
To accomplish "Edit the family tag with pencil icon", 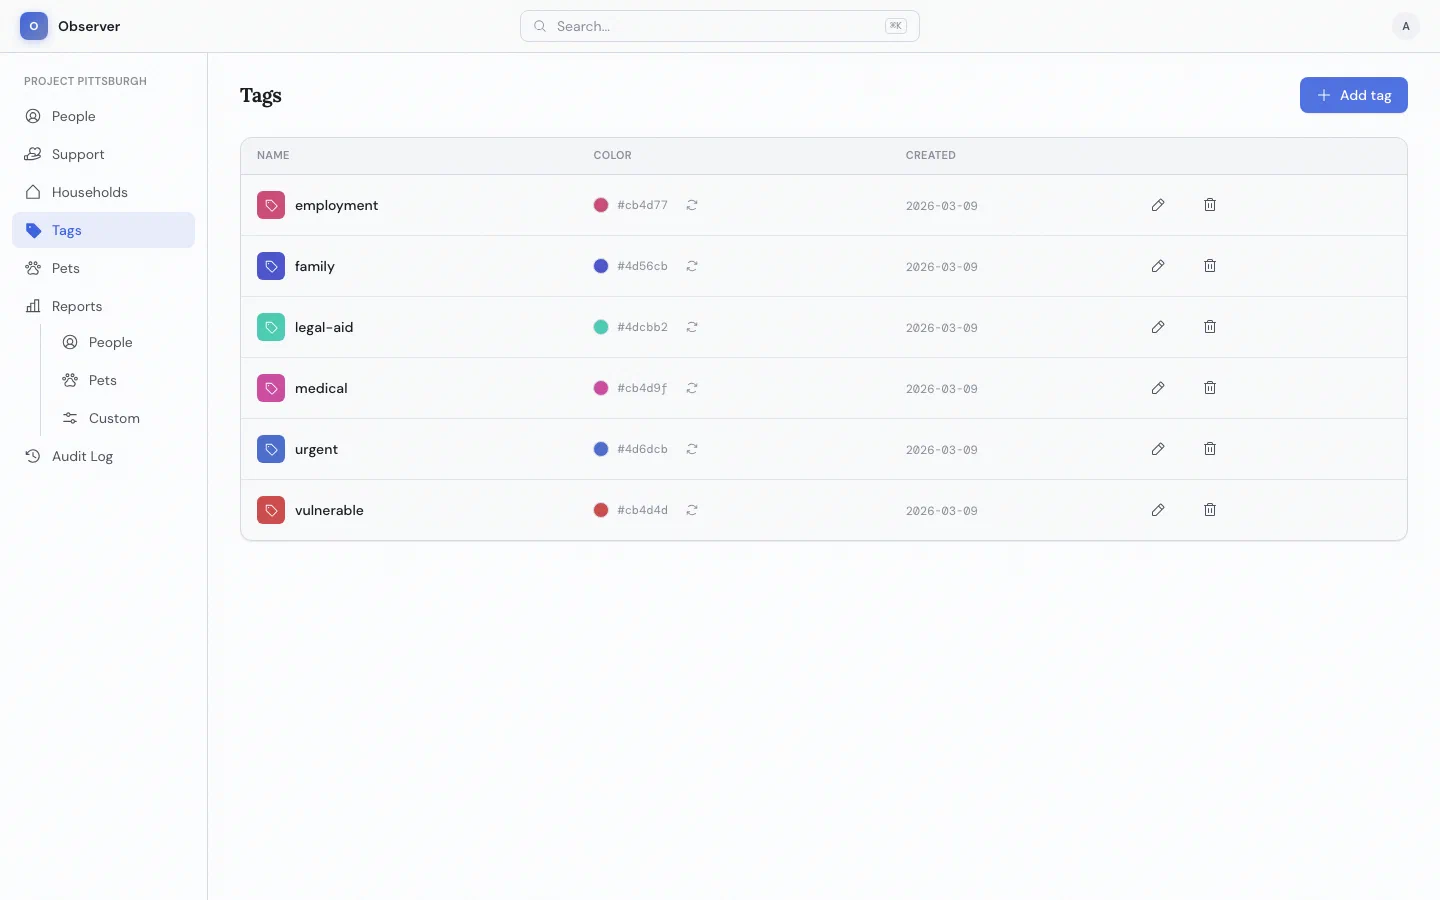I will click(x=1158, y=266).
